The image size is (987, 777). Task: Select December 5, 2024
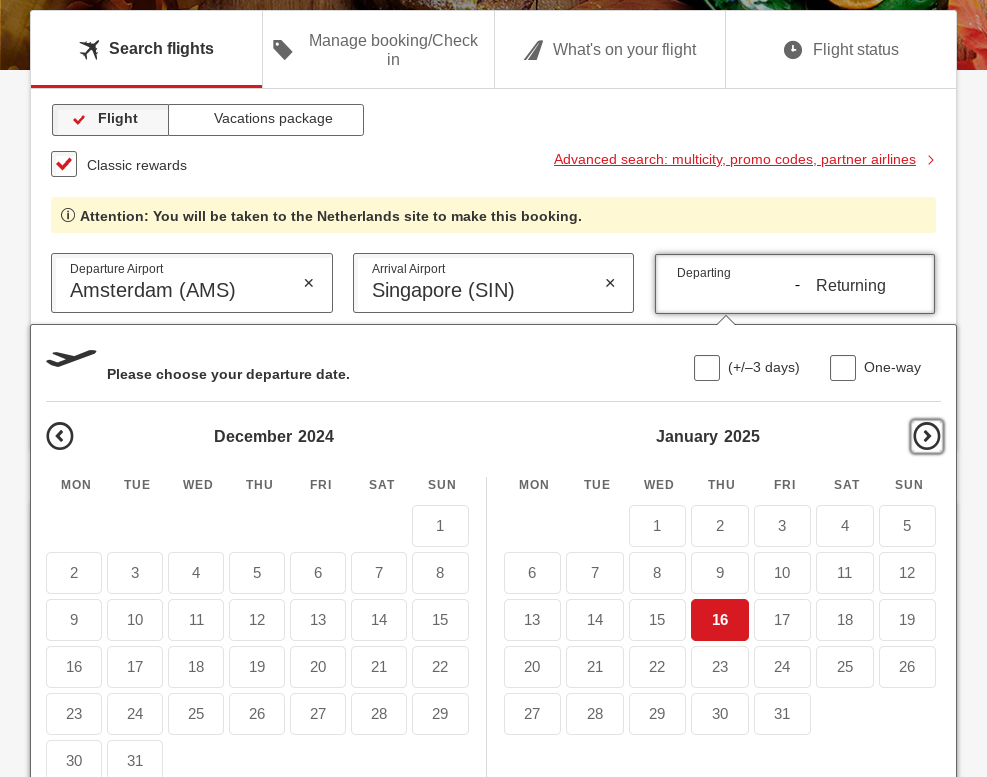tap(257, 573)
